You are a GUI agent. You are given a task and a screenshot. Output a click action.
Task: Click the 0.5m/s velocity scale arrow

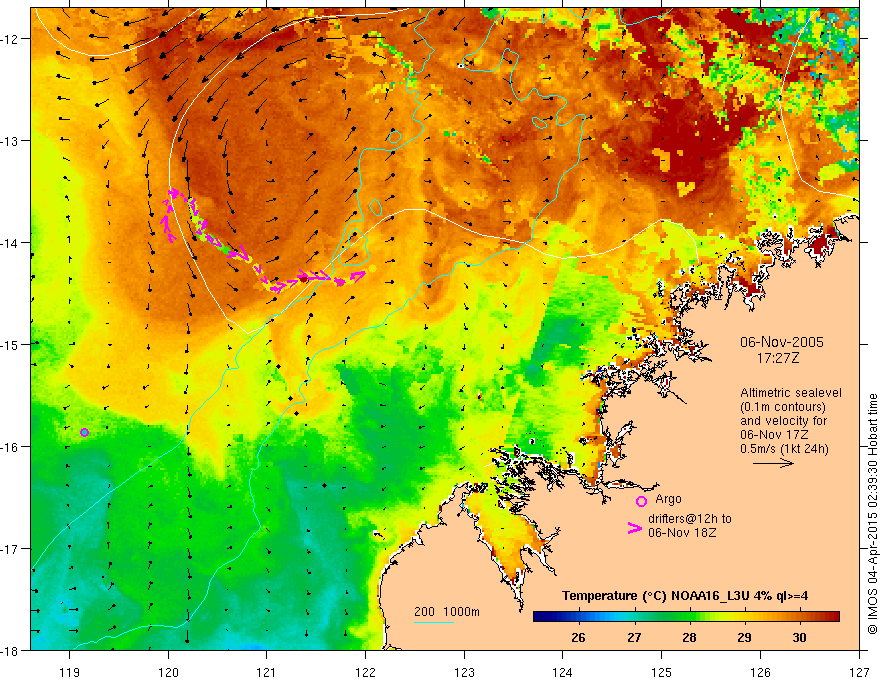point(773,463)
